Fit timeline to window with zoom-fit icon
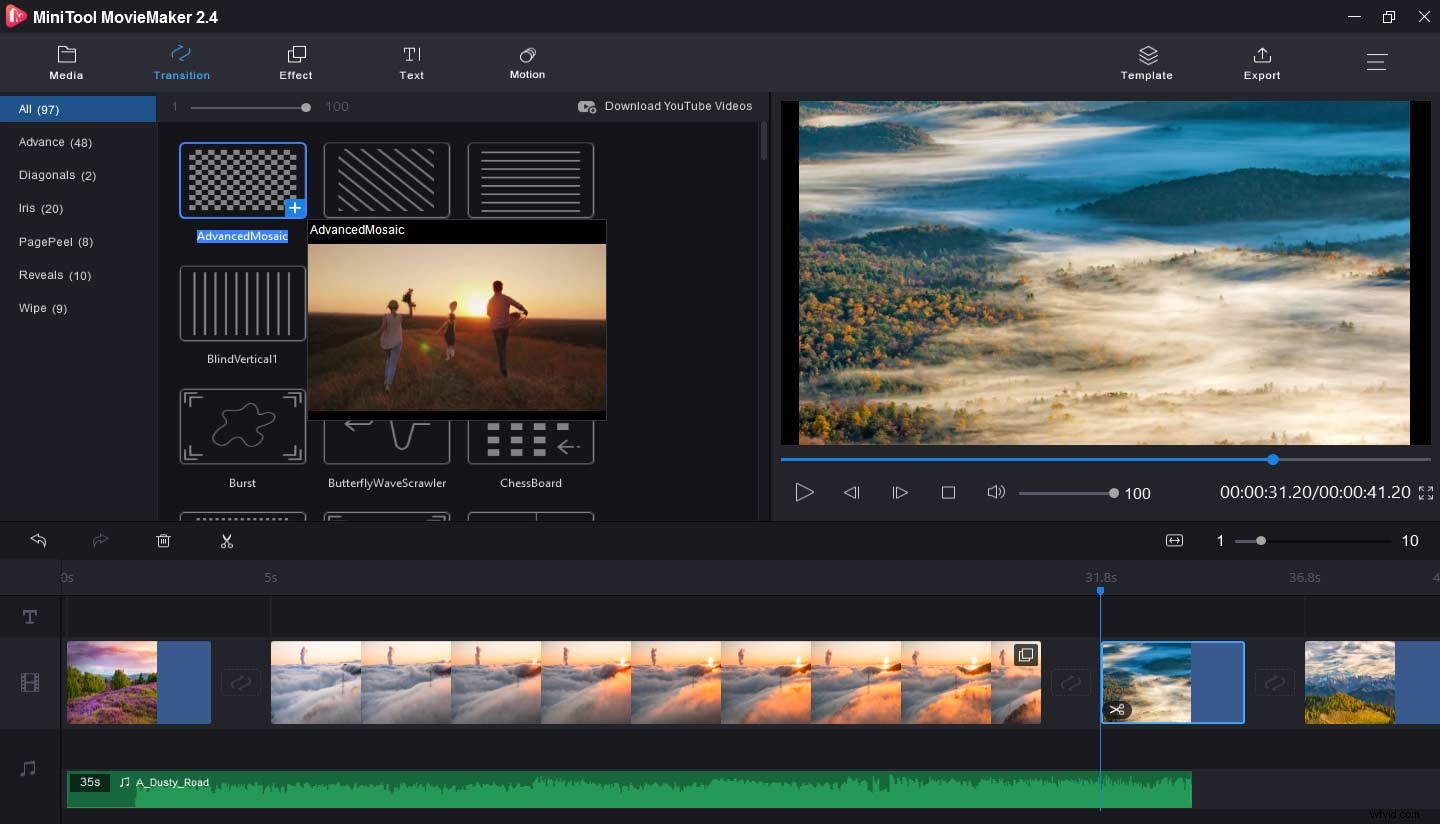Image resolution: width=1440 pixels, height=824 pixels. point(1174,541)
